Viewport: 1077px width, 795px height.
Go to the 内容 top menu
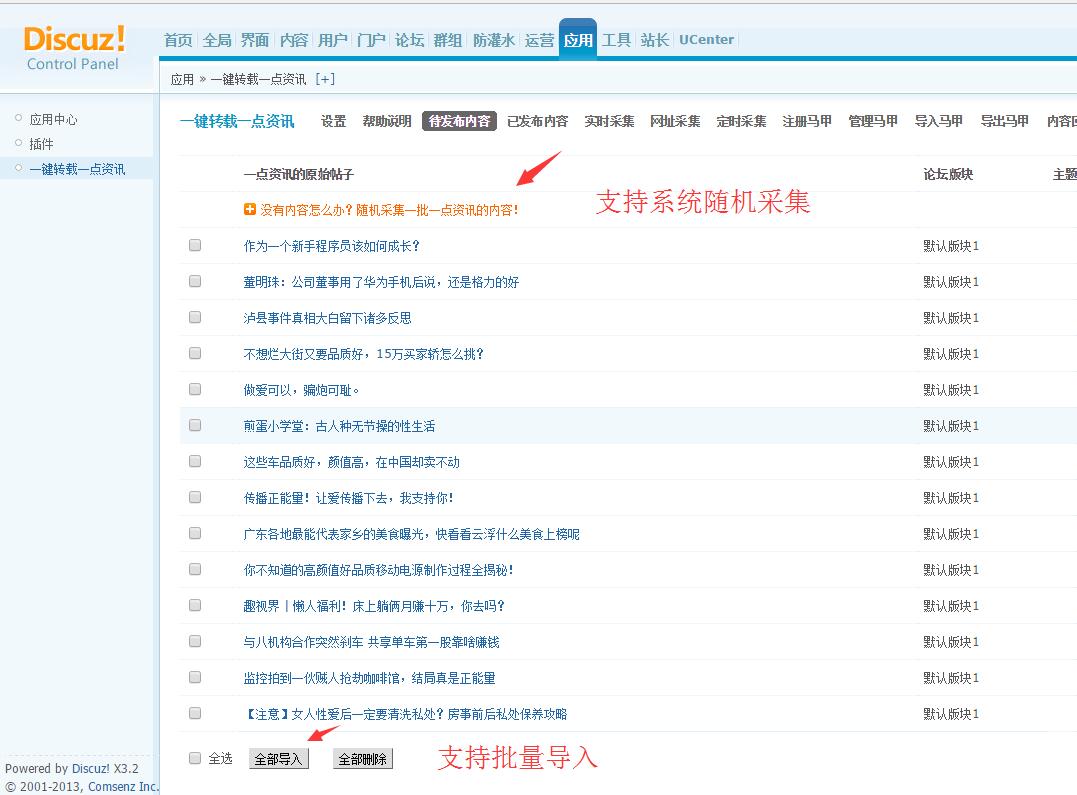pyautogui.click(x=294, y=40)
